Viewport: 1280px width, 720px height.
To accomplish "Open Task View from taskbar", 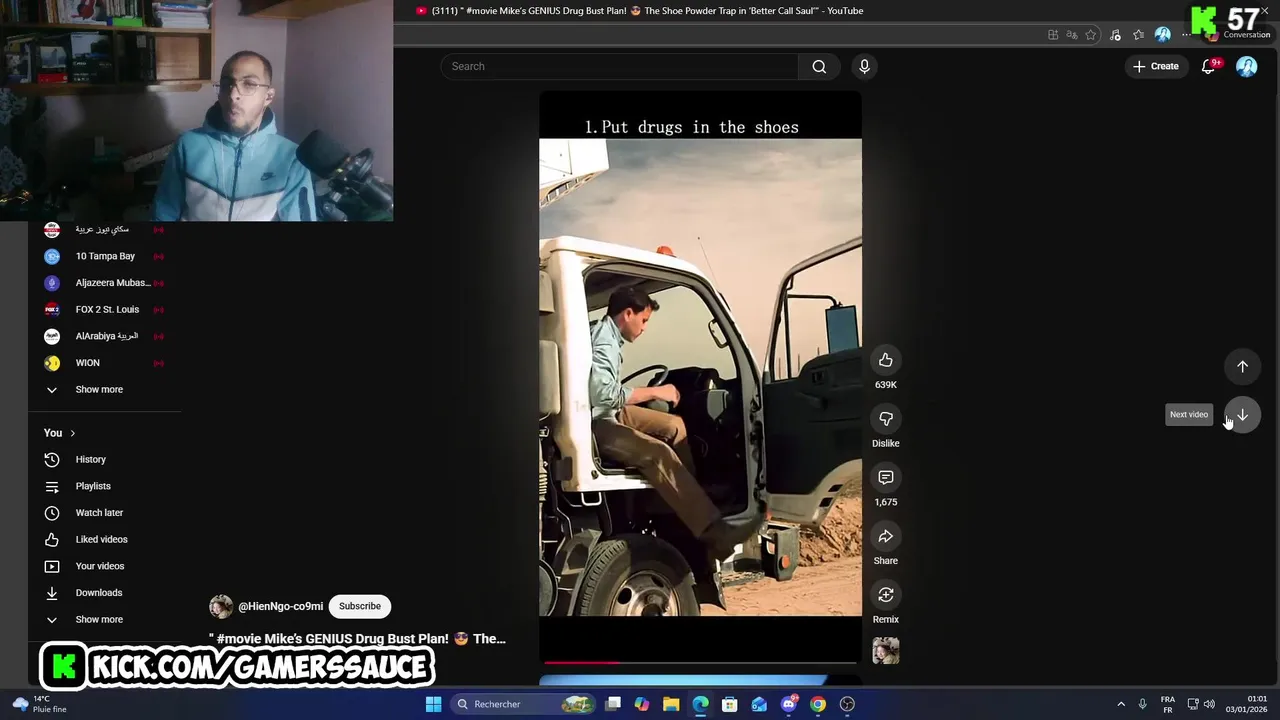I will tap(613, 704).
